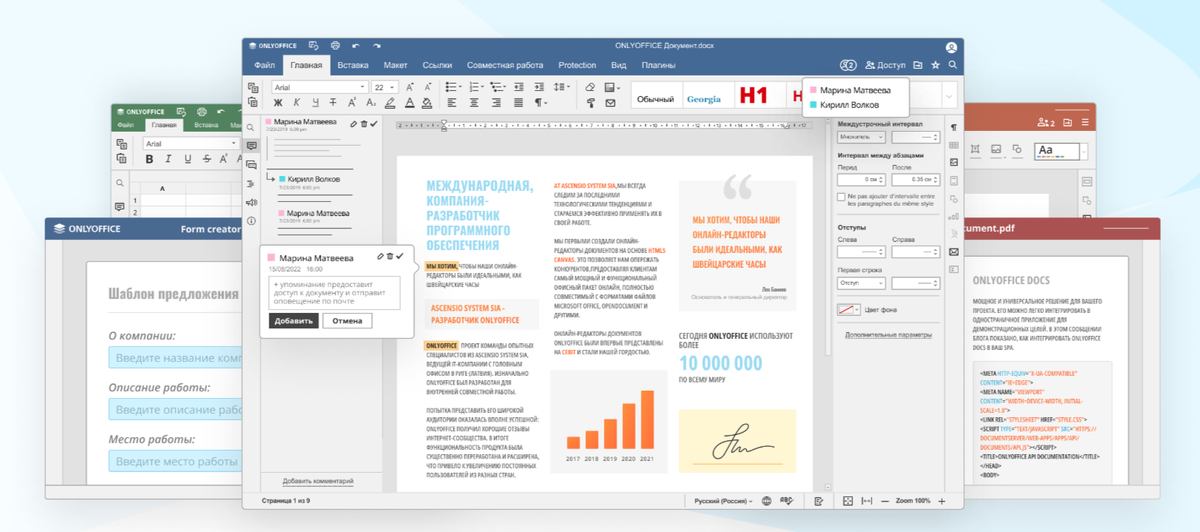Open the Множитель line spacing dropdown
Image resolution: width=1200 pixels, height=532 pixels.
click(x=862, y=137)
